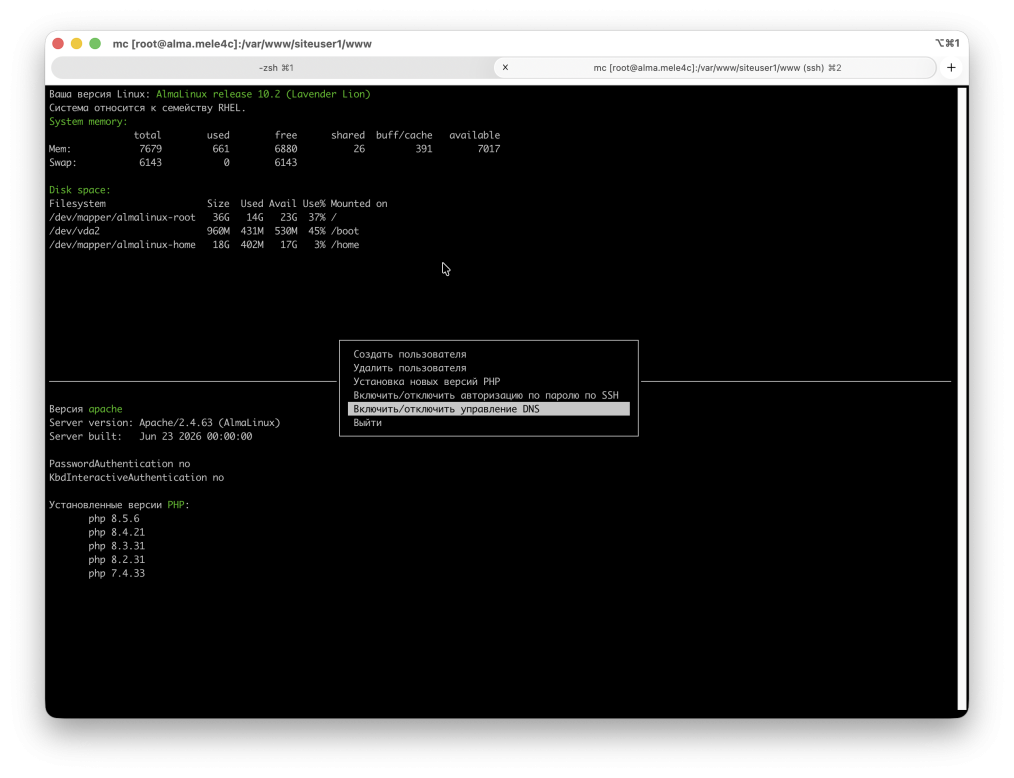Click the available memory value 7017
The image size is (1014, 778).
coord(488,149)
